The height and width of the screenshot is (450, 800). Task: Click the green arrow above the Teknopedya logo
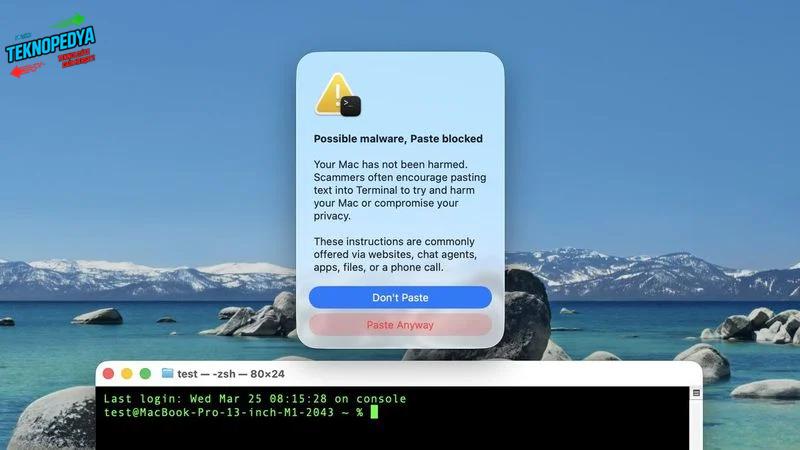[68, 21]
